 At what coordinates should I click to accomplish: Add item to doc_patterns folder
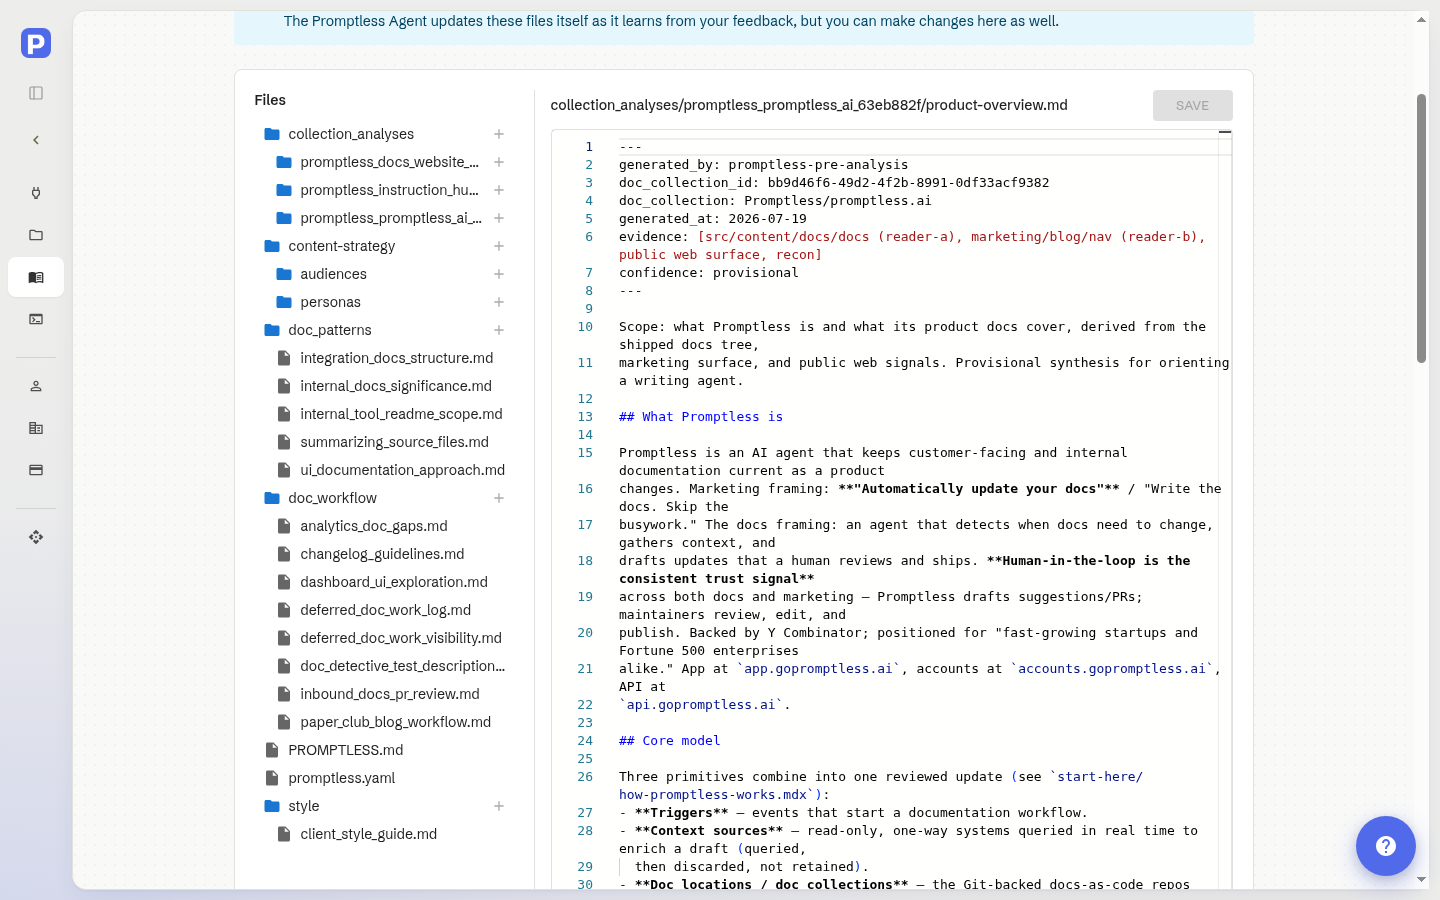tap(499, 330)
